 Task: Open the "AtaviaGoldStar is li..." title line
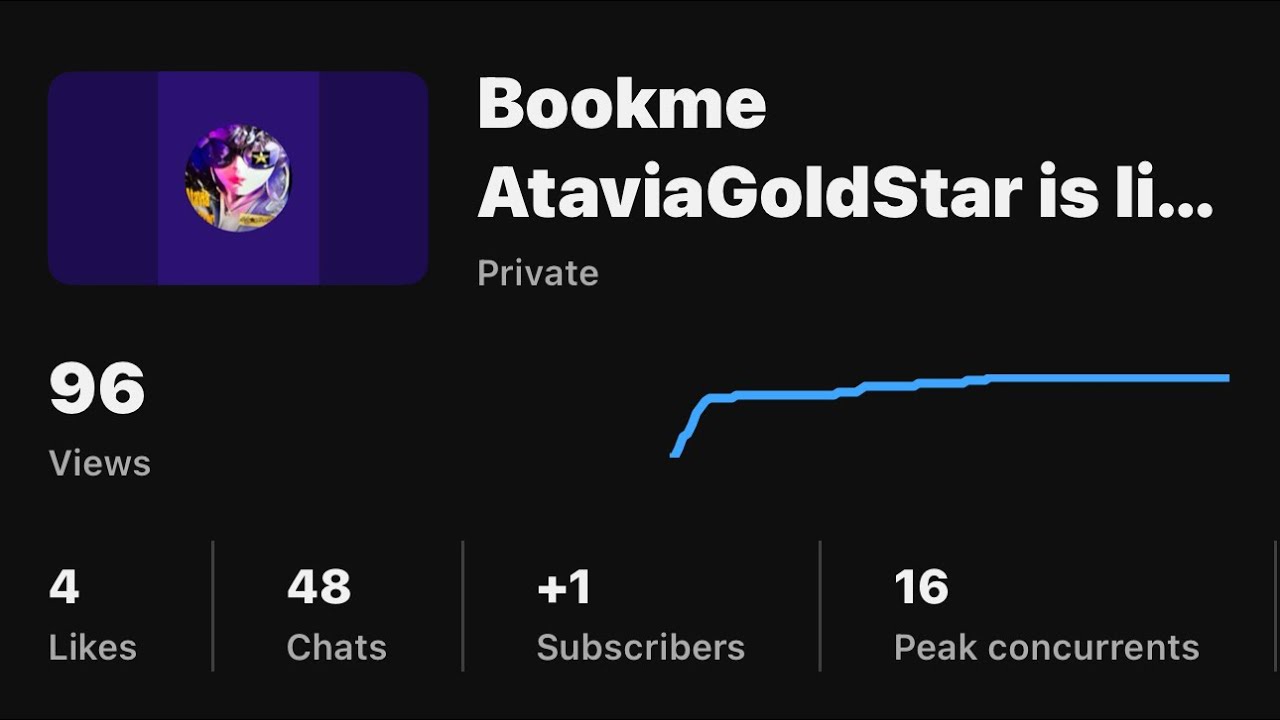click(x=845, y=193)
